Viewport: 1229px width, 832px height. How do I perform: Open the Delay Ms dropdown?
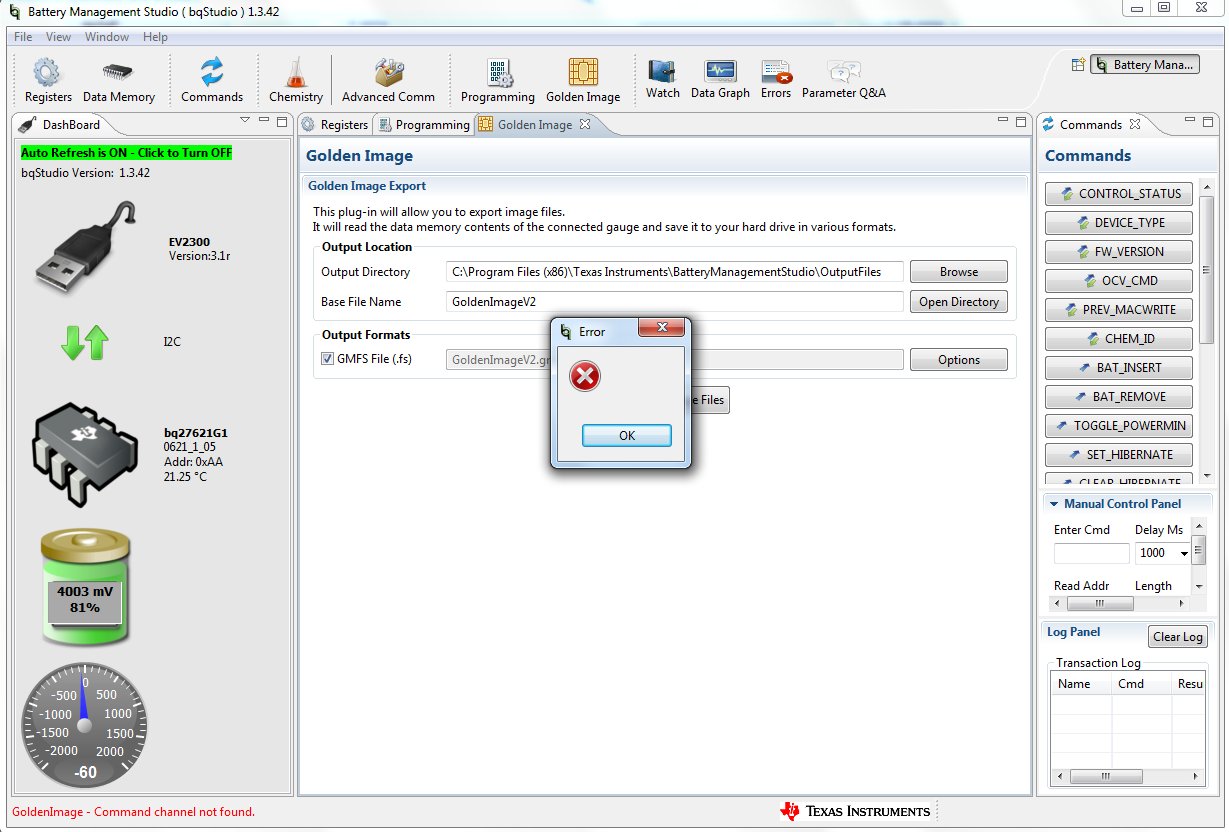pyautogui.click(x=1184, y=553)
